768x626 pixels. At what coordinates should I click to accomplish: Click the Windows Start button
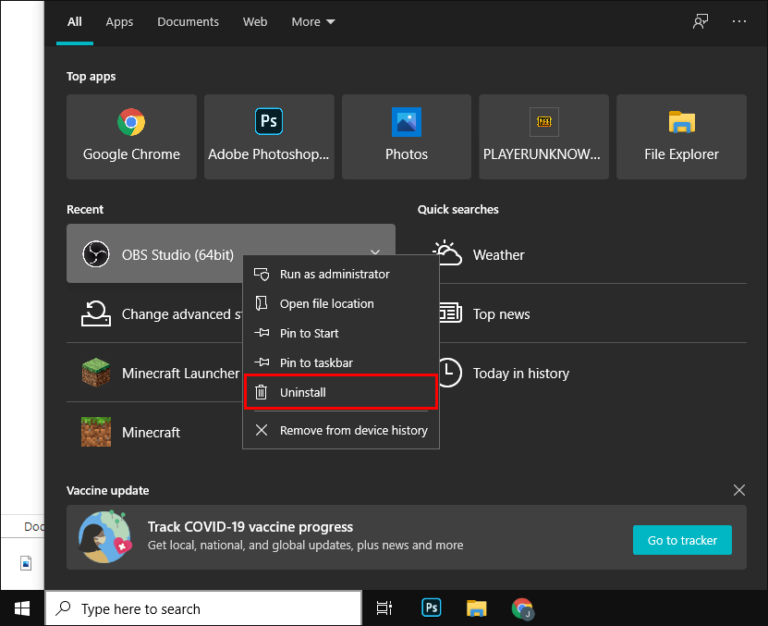coord(22,608)
